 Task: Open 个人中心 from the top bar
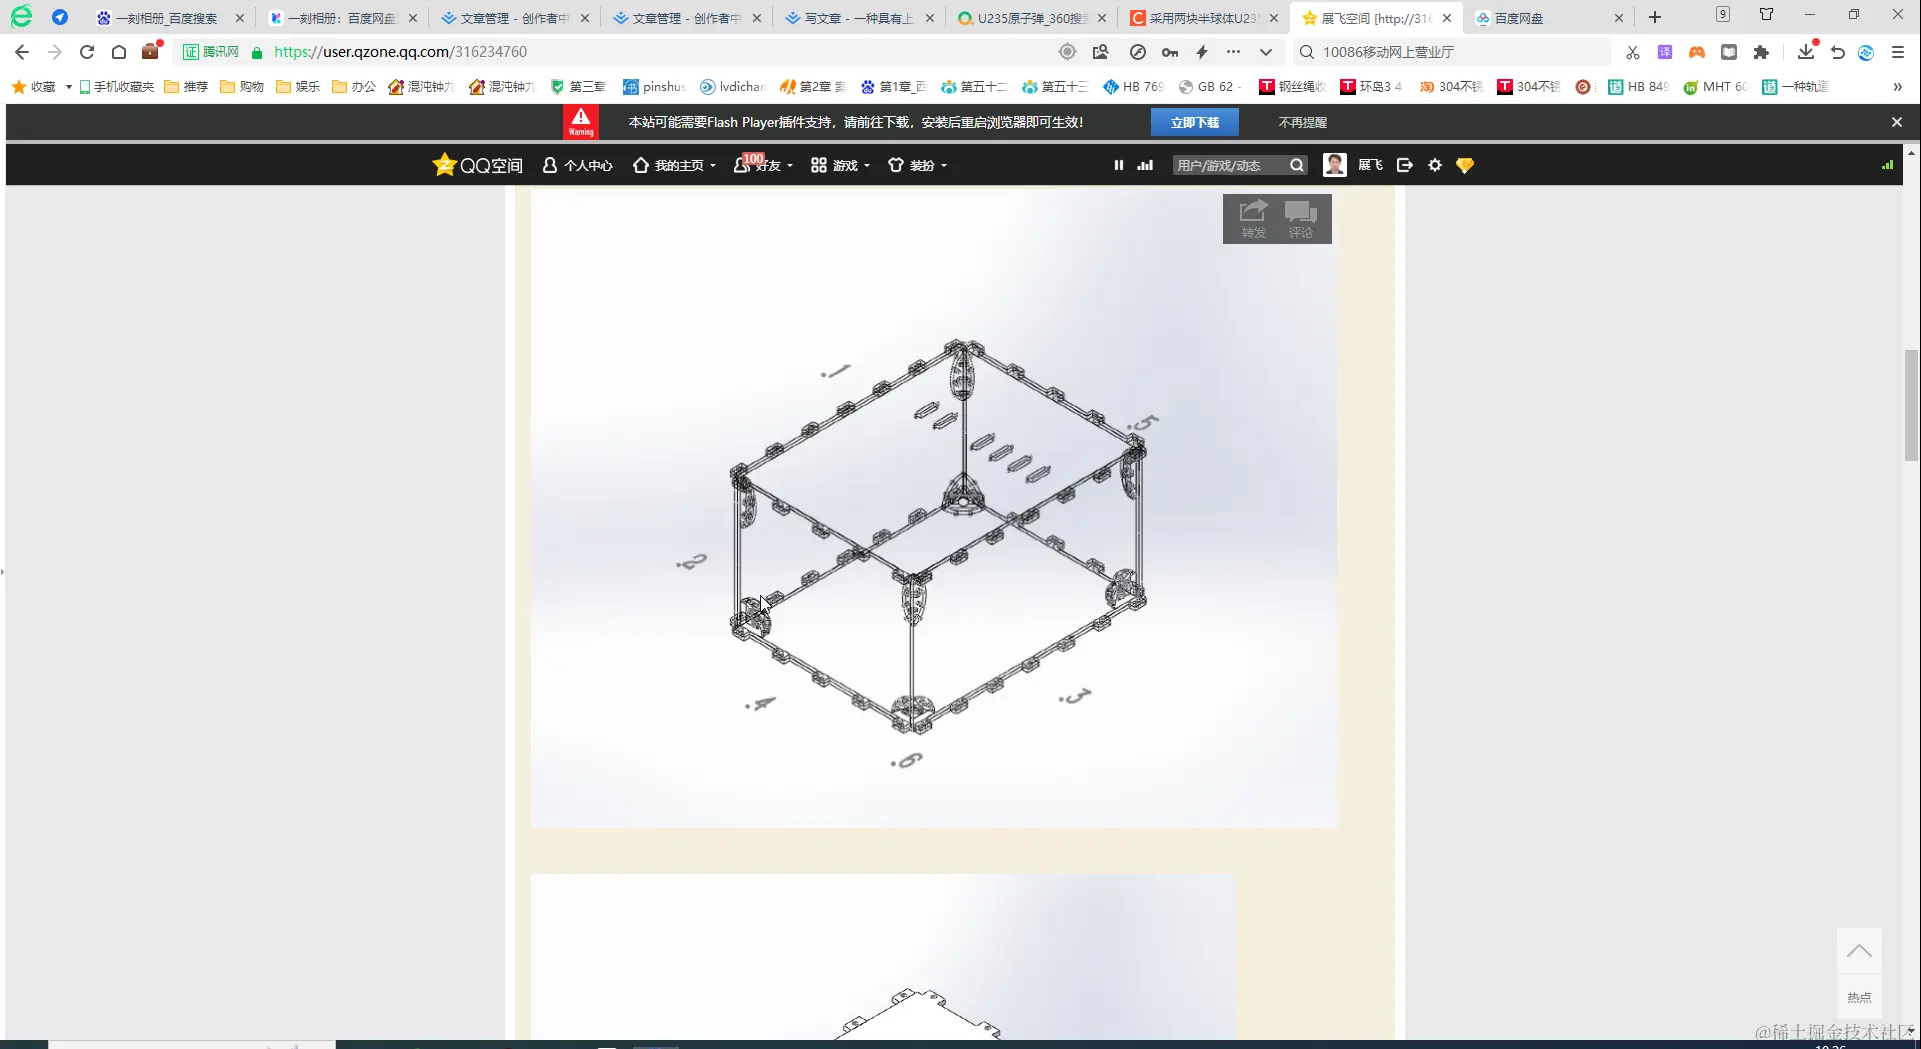(x=577, y=165)
